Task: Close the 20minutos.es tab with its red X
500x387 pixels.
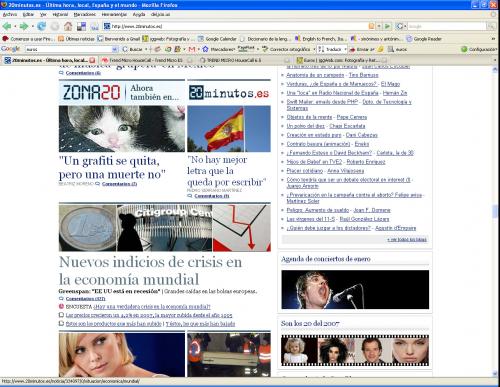Action: point(92,60)
